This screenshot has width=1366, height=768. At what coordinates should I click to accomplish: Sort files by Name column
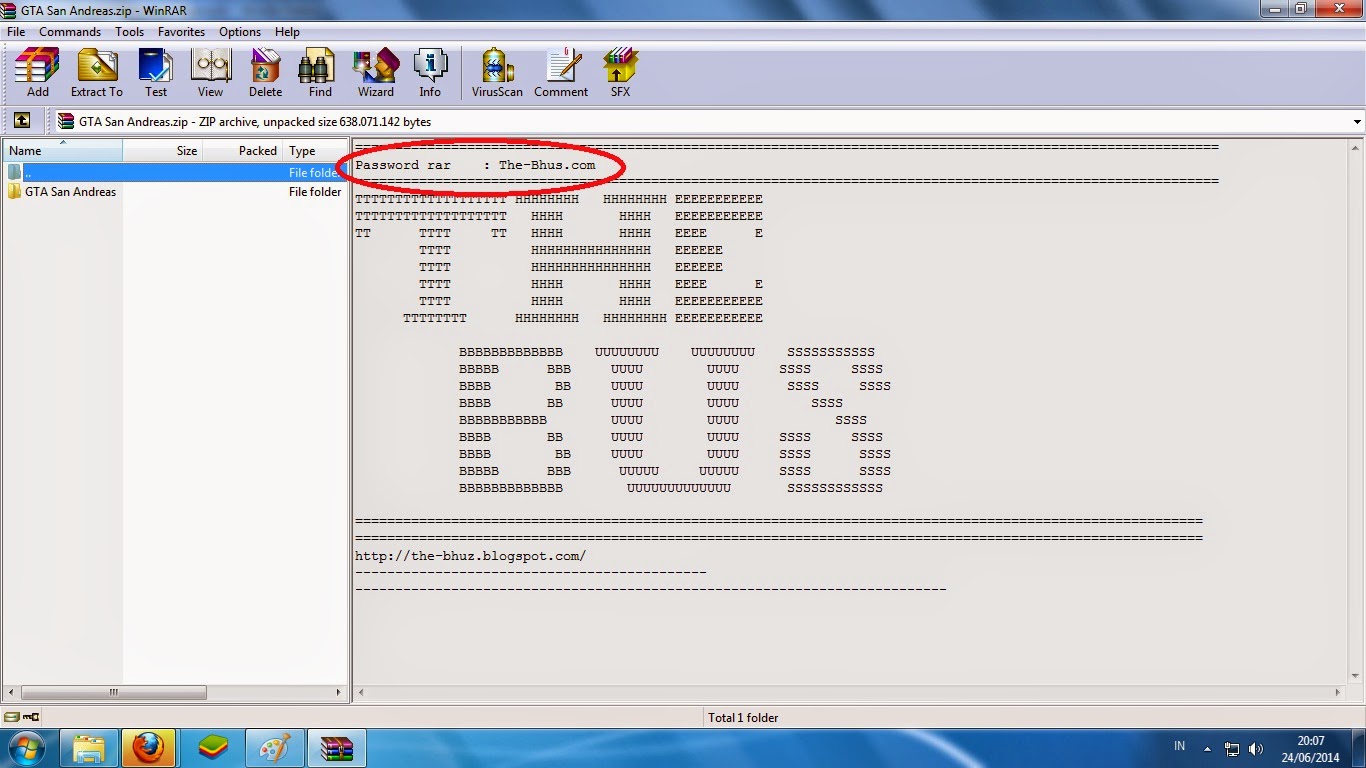point(63,151)
